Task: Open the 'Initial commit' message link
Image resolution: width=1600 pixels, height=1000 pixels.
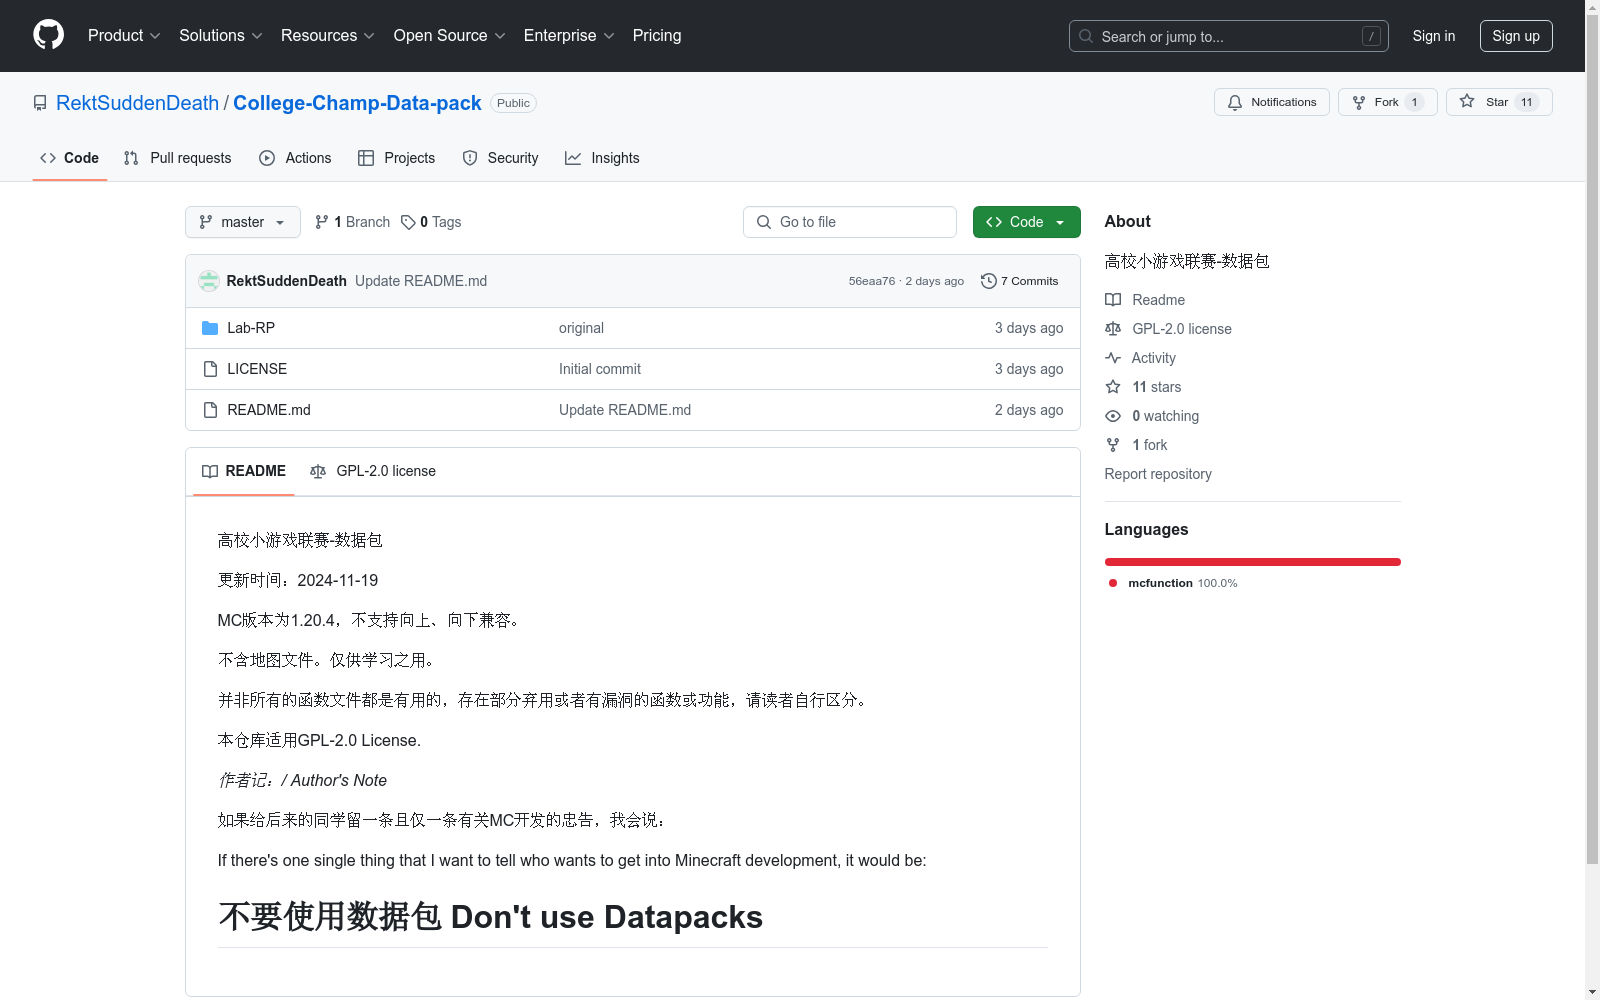Action: tap(600, 369)
